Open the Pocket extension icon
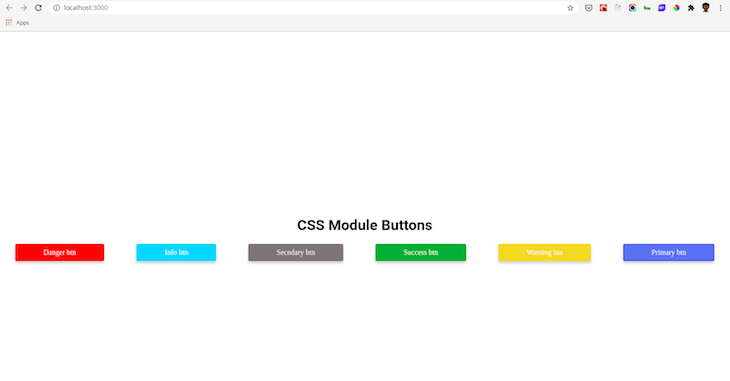This screenshot has height=381, width=730. click(x=588, y=8)
